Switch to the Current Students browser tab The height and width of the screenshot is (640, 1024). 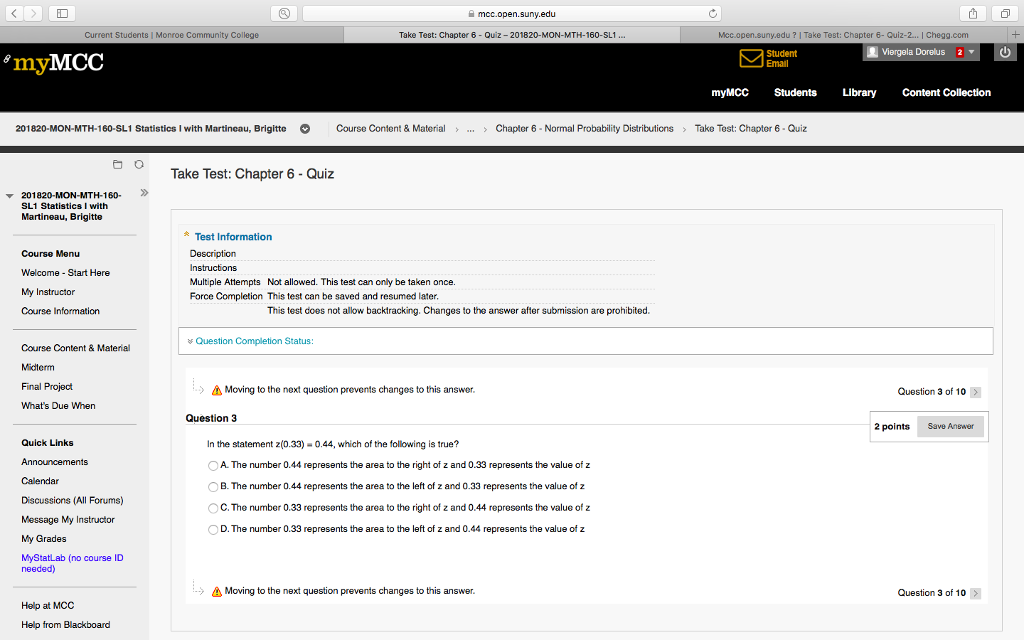[171, 35]
